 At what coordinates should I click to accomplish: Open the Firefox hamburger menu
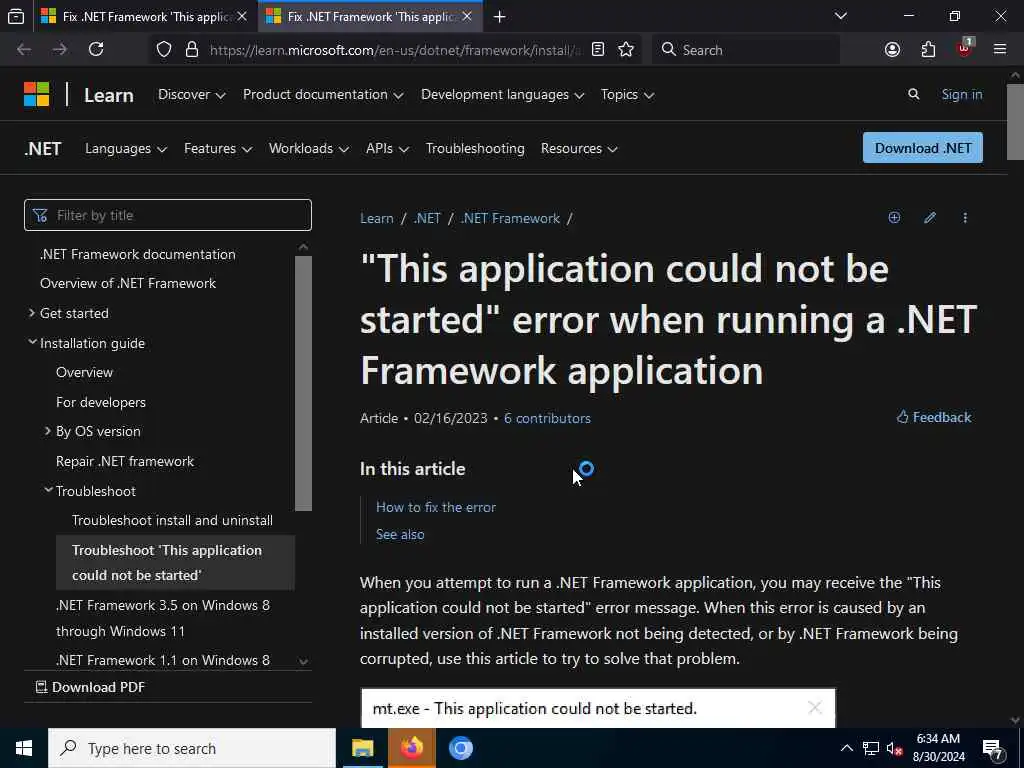tap(1000, 50)
